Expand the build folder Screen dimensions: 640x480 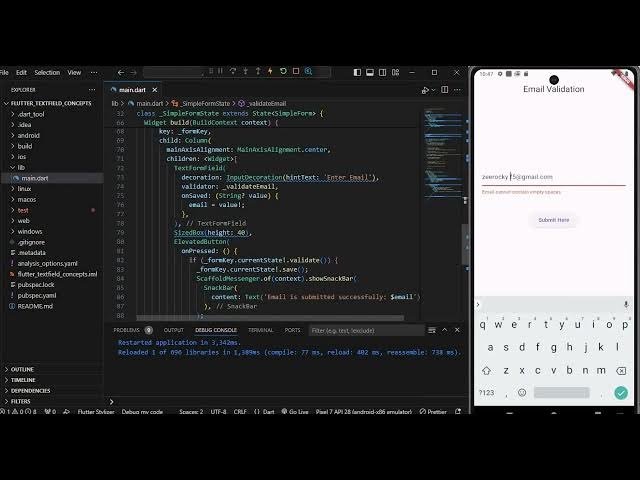pyautogui.click(x=25, y=146)
